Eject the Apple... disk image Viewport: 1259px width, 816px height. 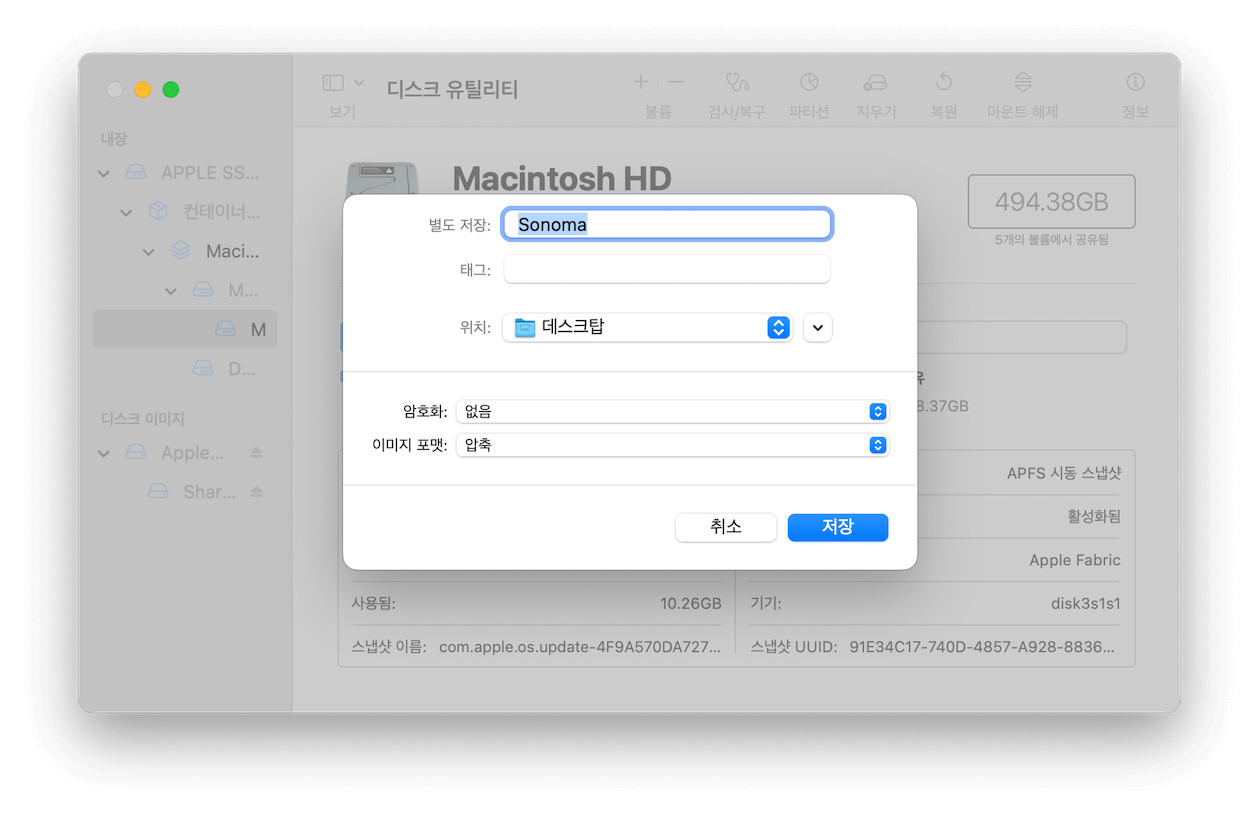point(256,453)
